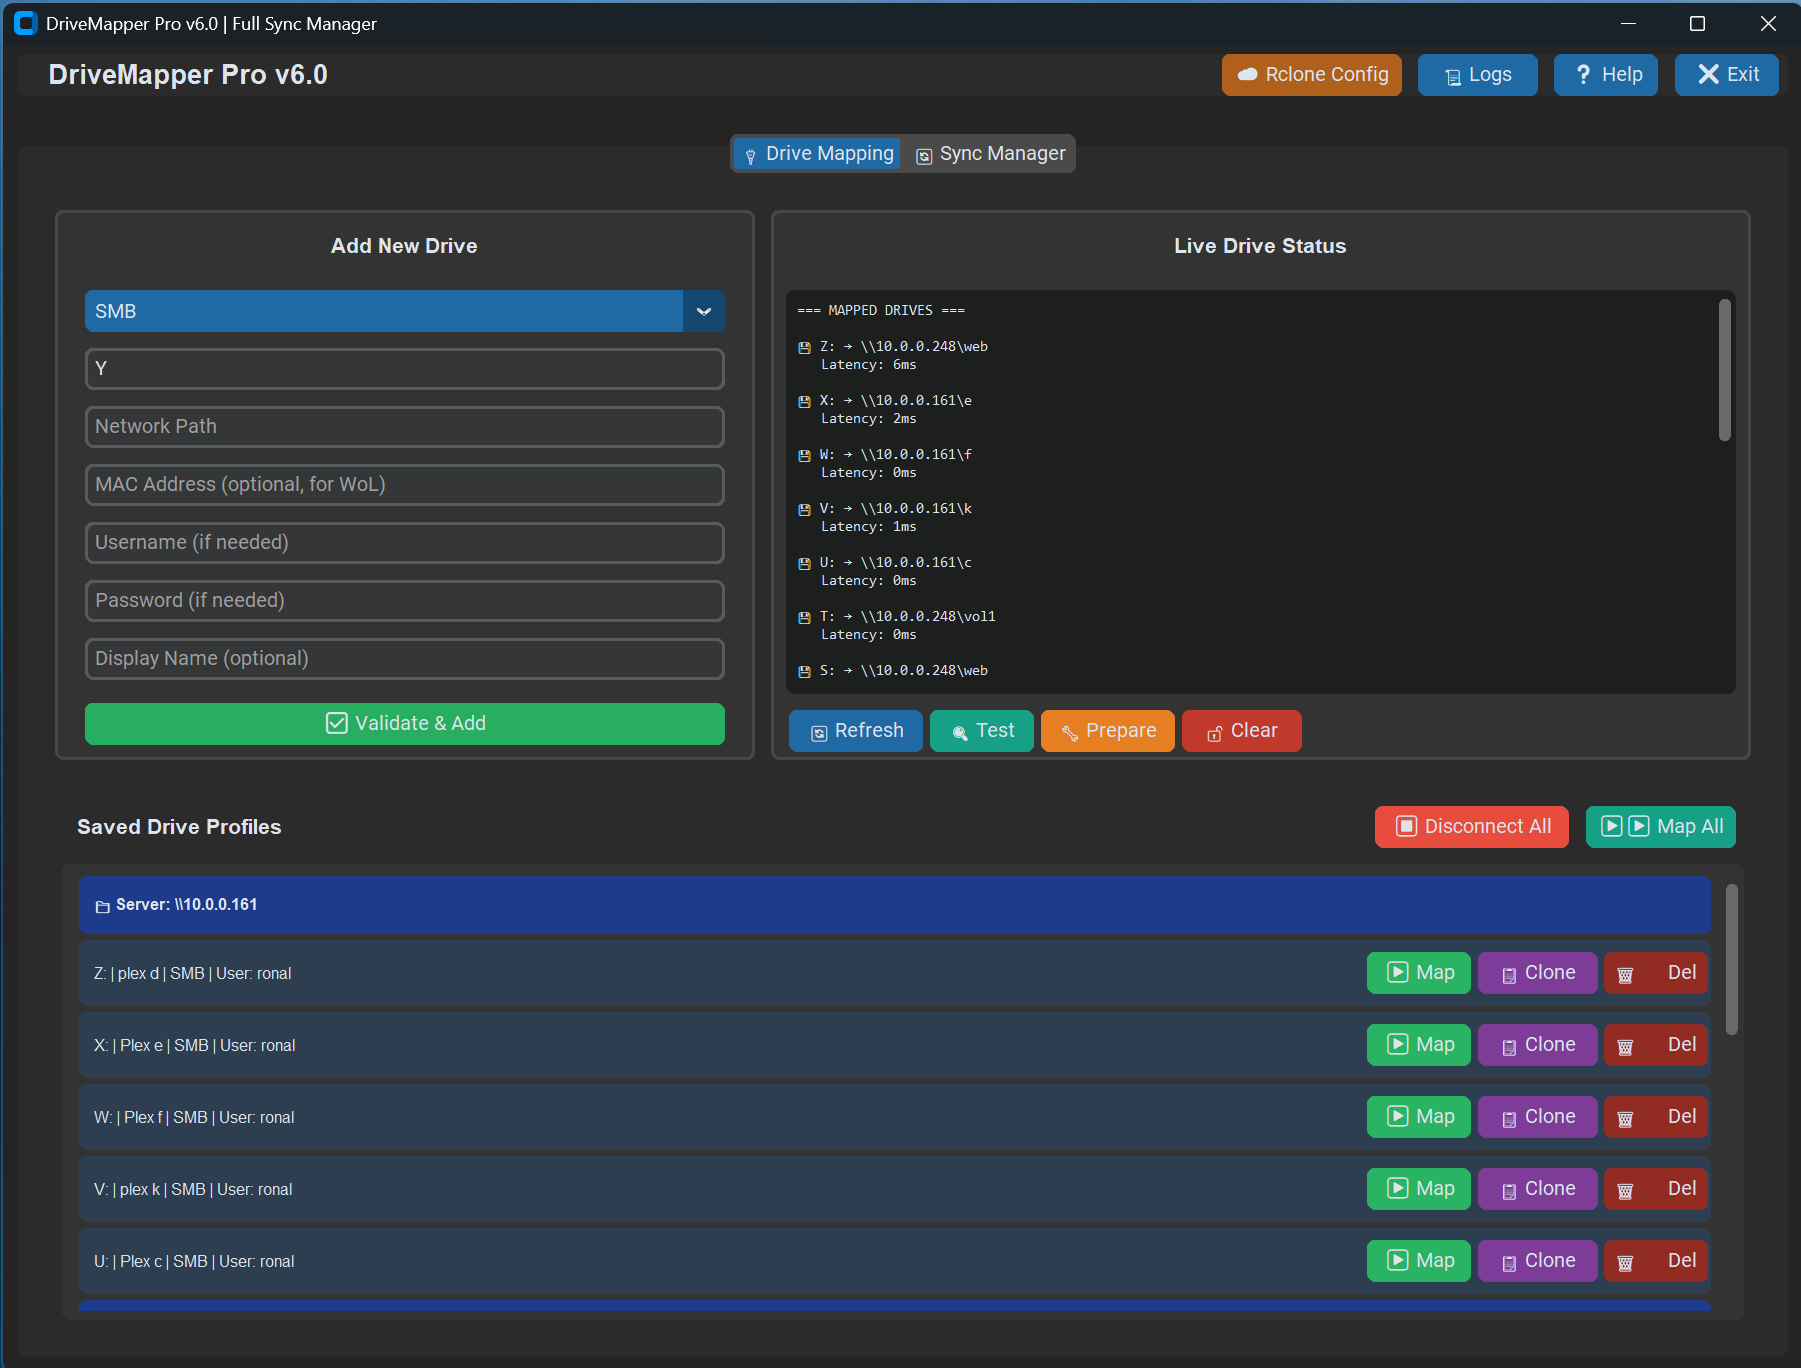Click Disconnect All drives

[x=1471, y=827]
